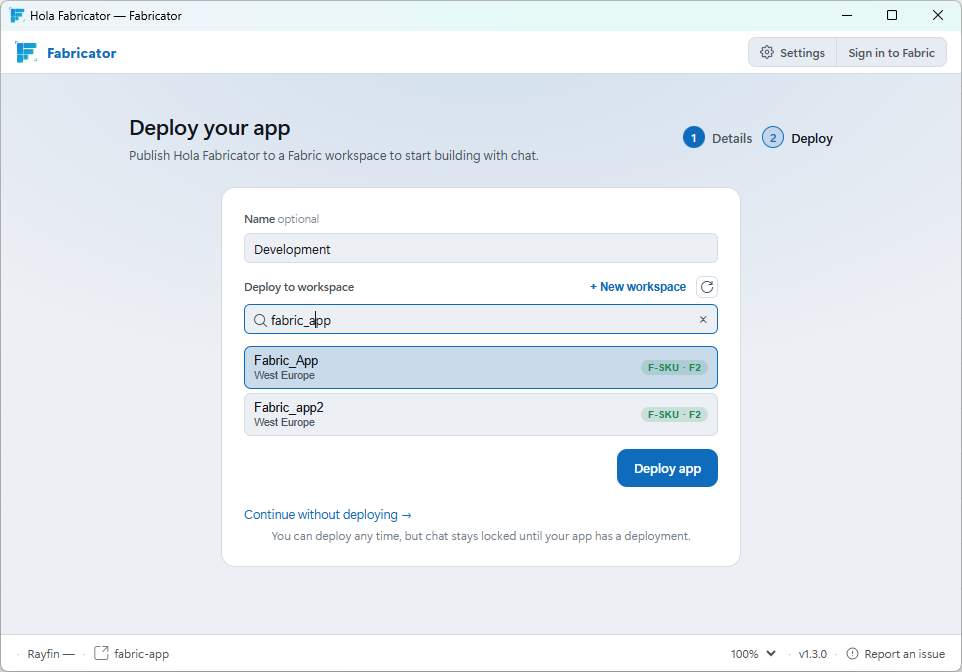Maximize the Fabricator window
The image size is (962, 672).
pyautogui.click(x=892, y=15)
